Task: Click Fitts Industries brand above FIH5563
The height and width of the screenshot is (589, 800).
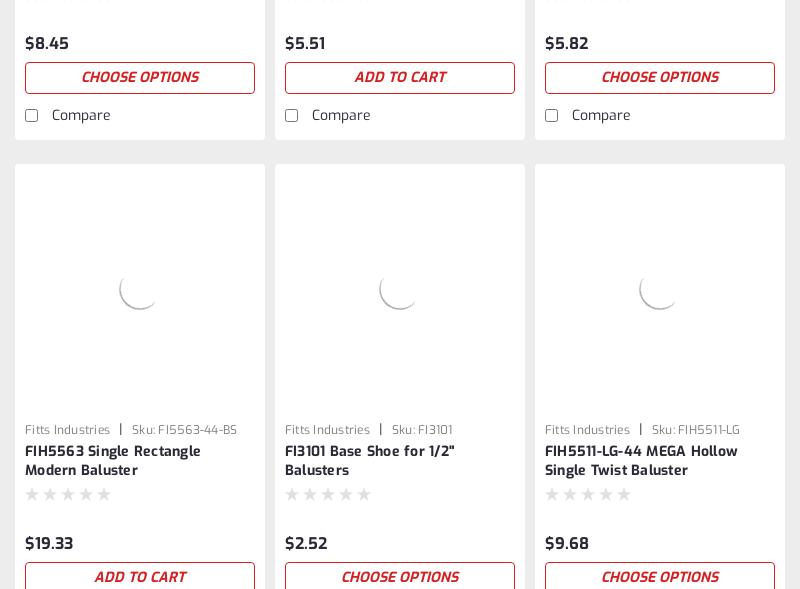Action: click(67, 430)
